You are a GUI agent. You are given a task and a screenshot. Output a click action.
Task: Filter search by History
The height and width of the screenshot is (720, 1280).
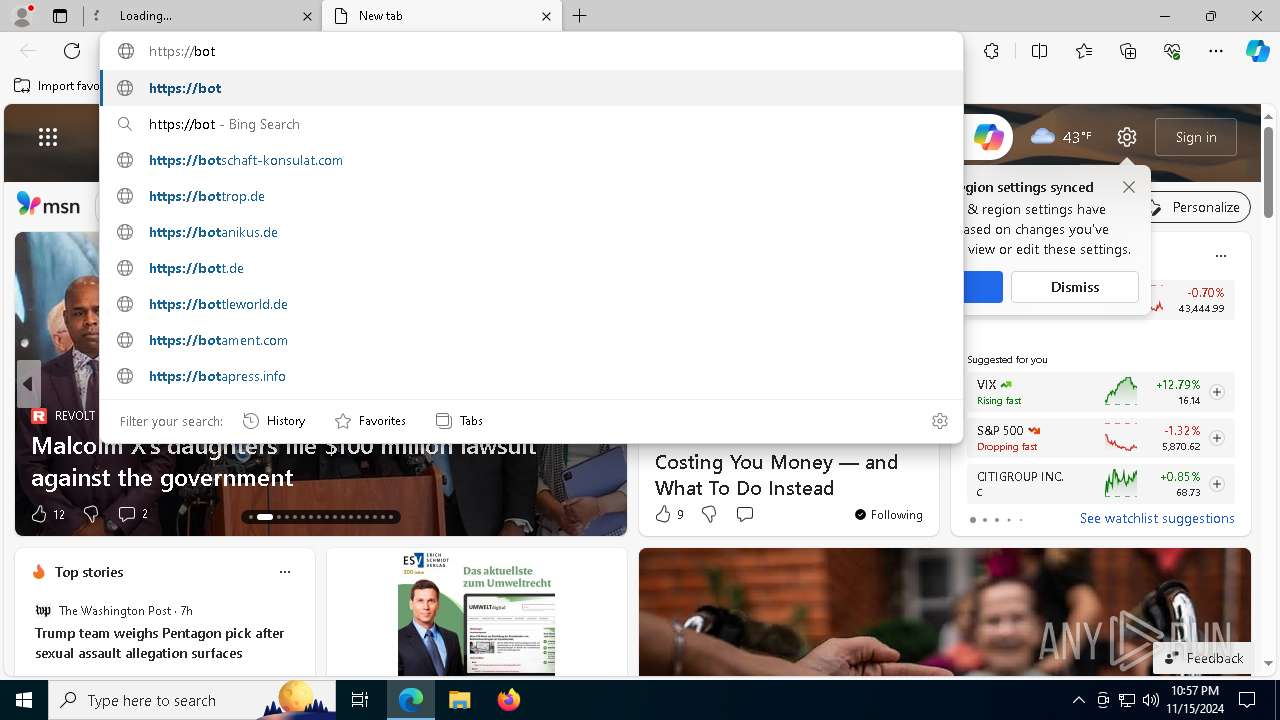(274, 421)
